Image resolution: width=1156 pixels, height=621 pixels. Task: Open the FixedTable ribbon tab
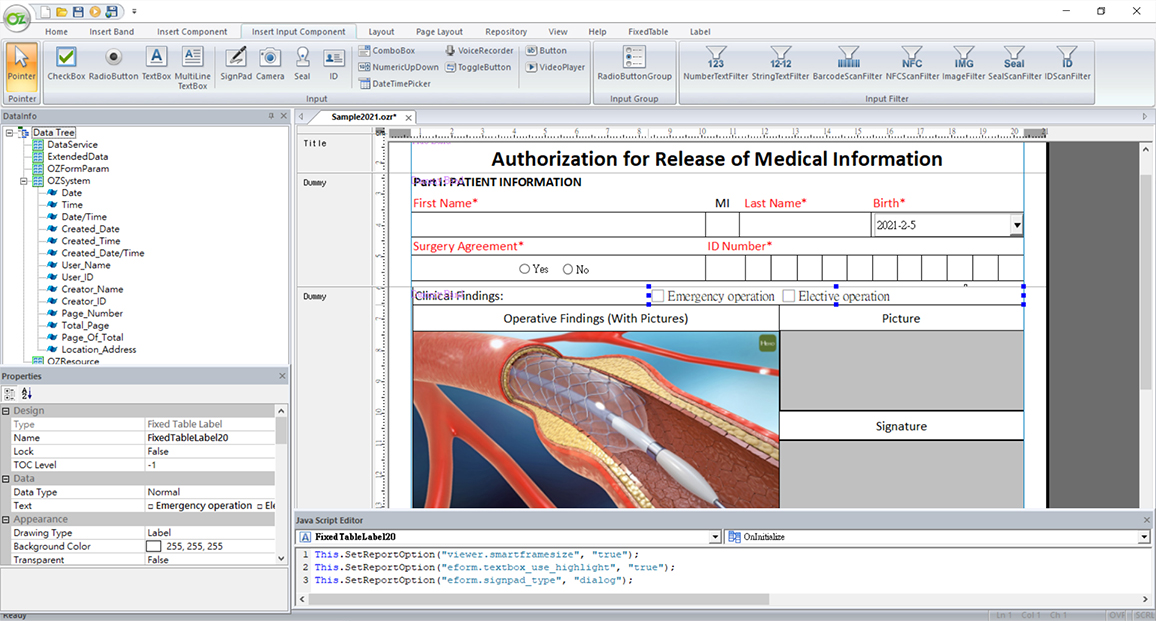pos(648,31)
